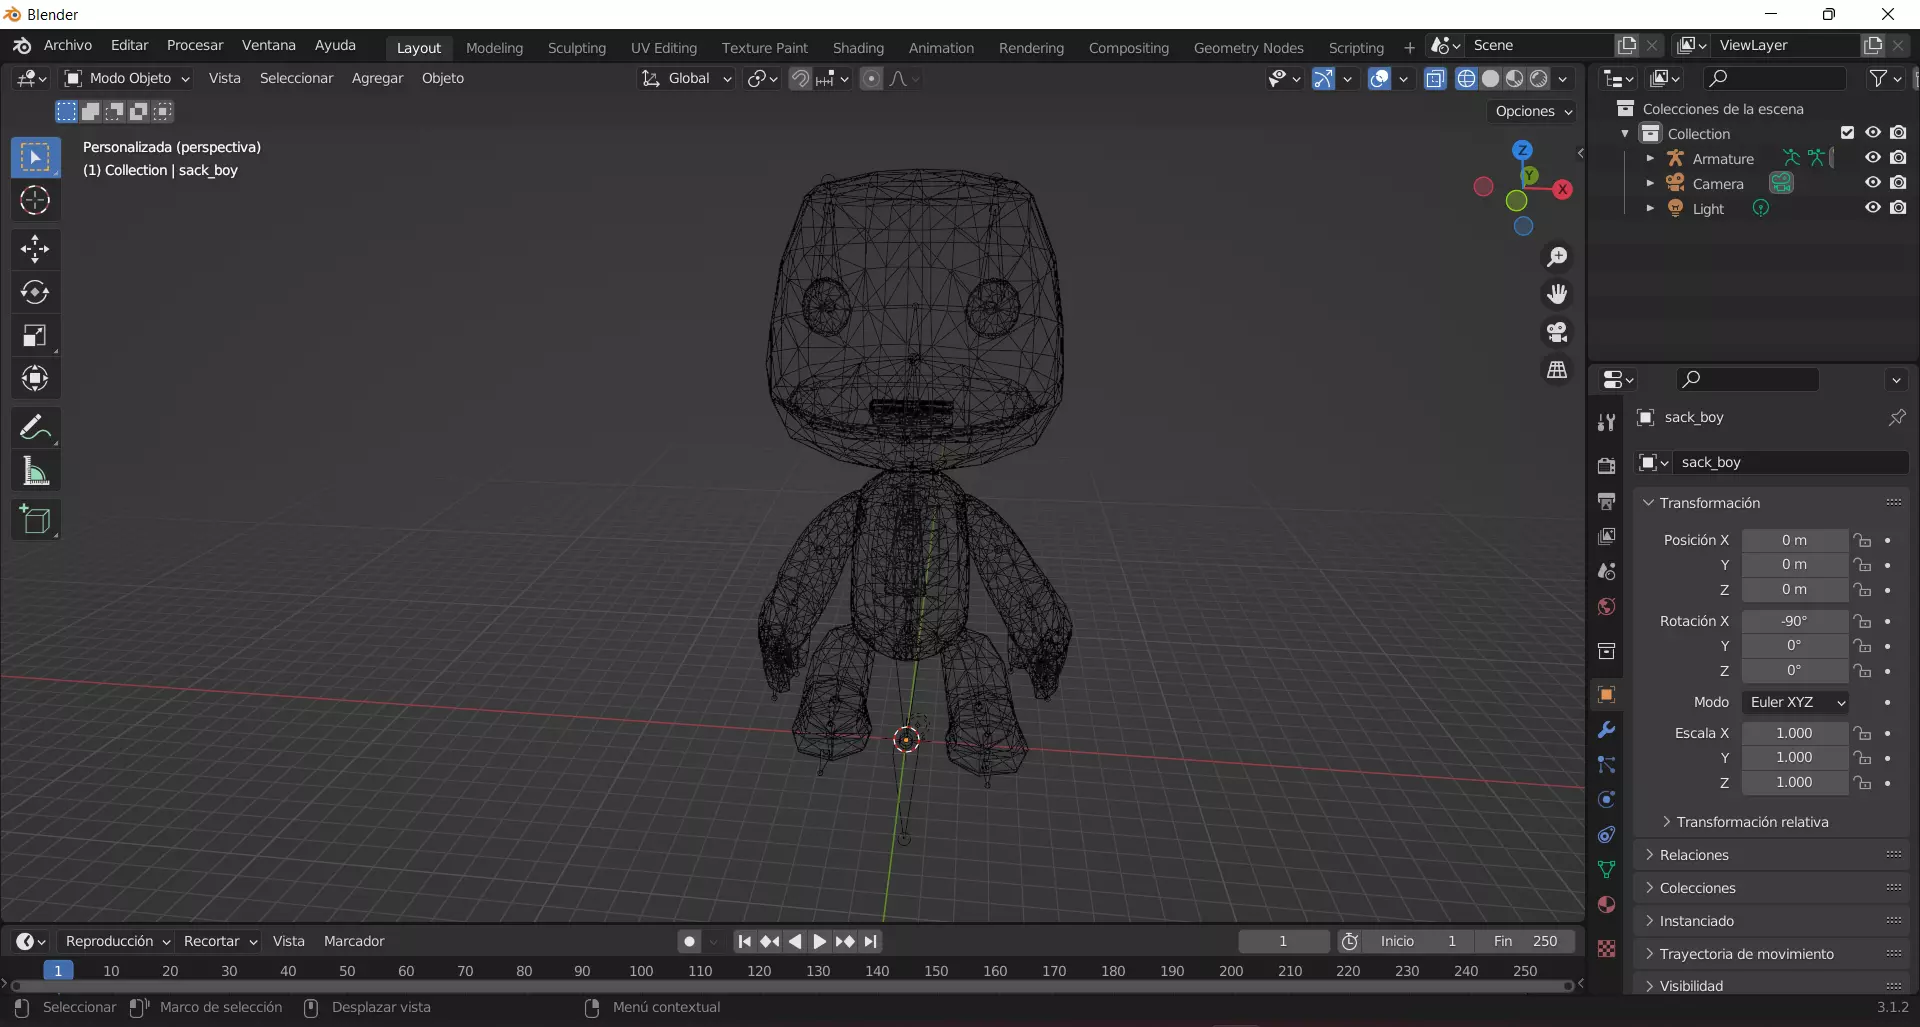1920x1027 pixels.
Task: Toggle proportional editing button
Action: [x=871, y=79]
